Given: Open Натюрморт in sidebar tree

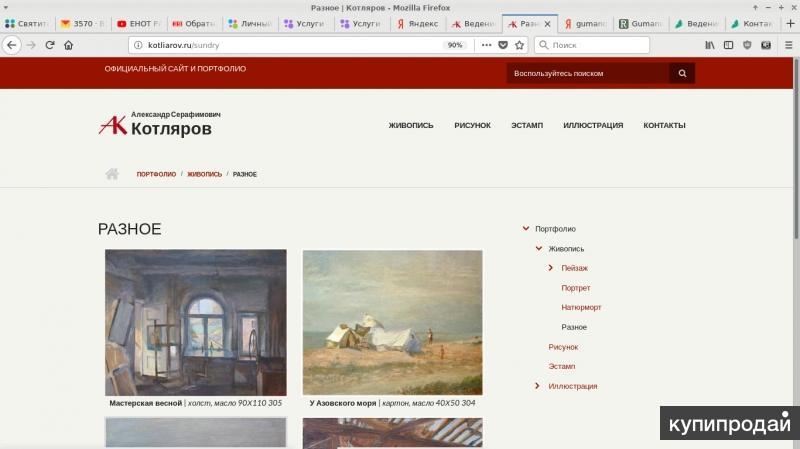Looking at the screenshot, I should tap(581, 307).
